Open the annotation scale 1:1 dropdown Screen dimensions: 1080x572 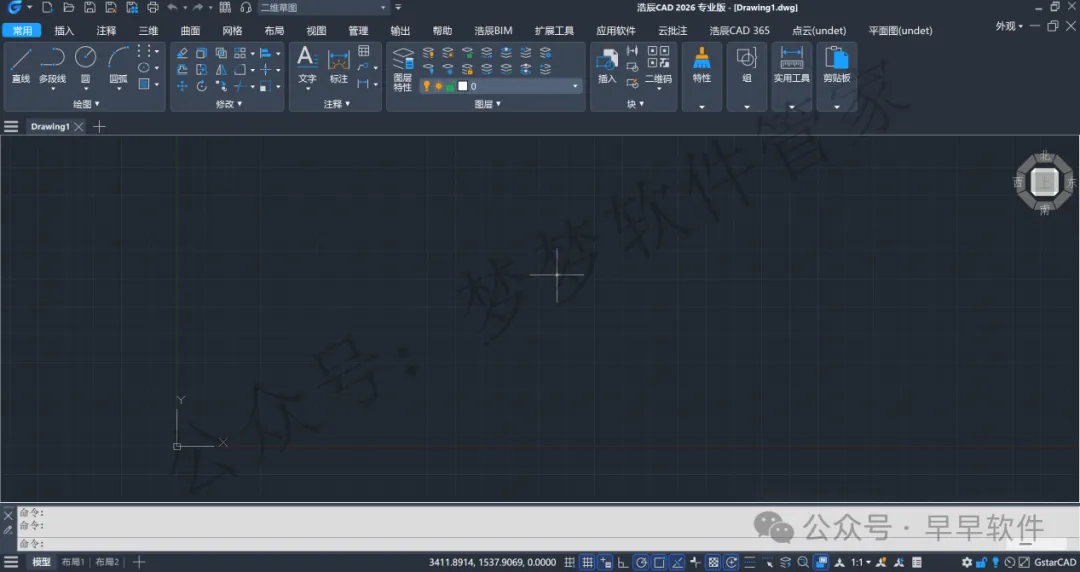click(x=861, y=562)
